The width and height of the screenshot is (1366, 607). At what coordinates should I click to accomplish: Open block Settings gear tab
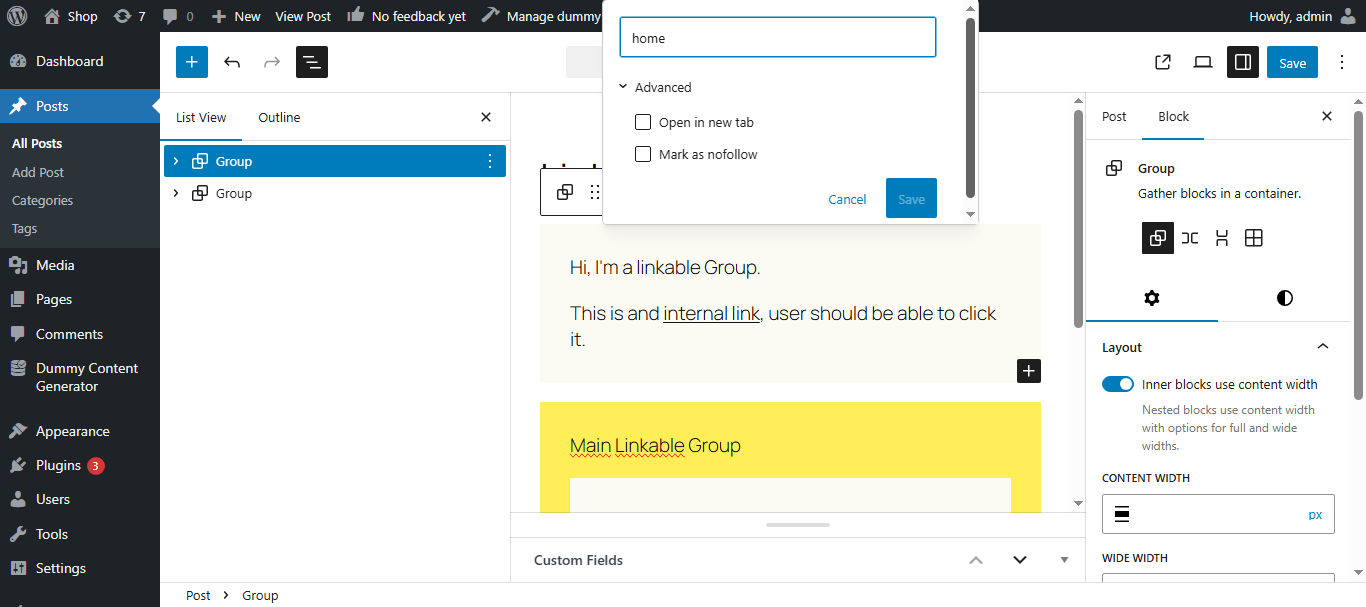click(x=1152, y=298)
